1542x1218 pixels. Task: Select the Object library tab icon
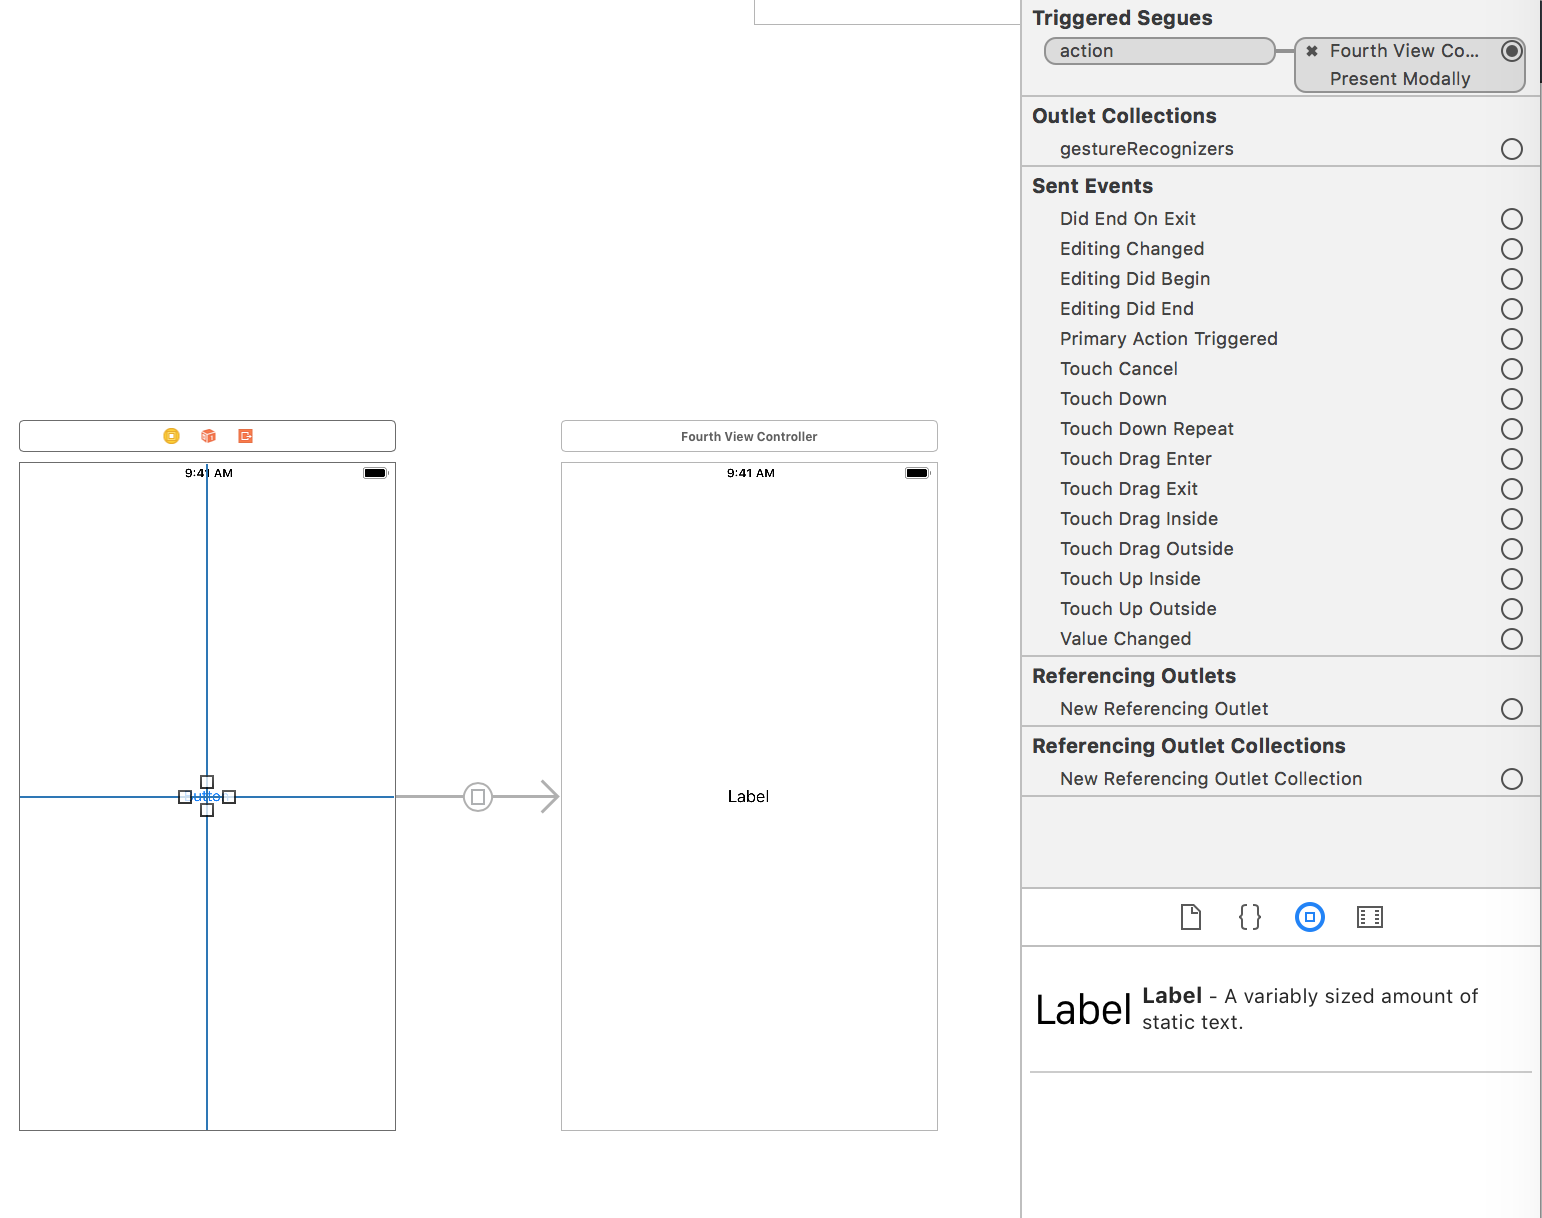click(x=1309, y=917)
